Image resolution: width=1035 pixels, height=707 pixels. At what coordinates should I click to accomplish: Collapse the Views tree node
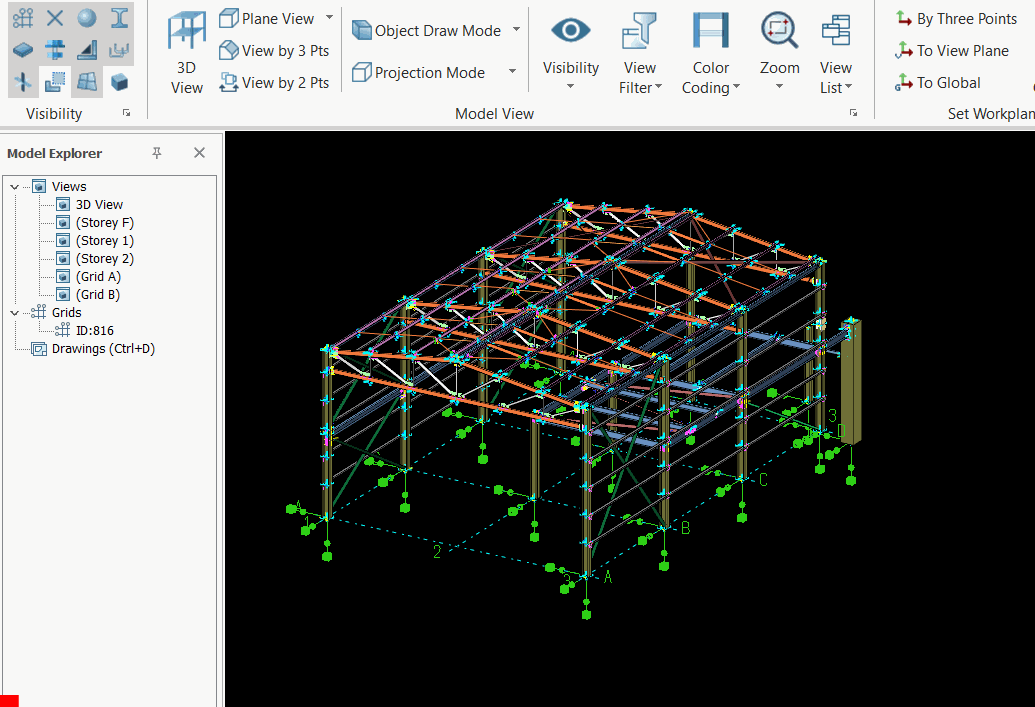point(14,187)
